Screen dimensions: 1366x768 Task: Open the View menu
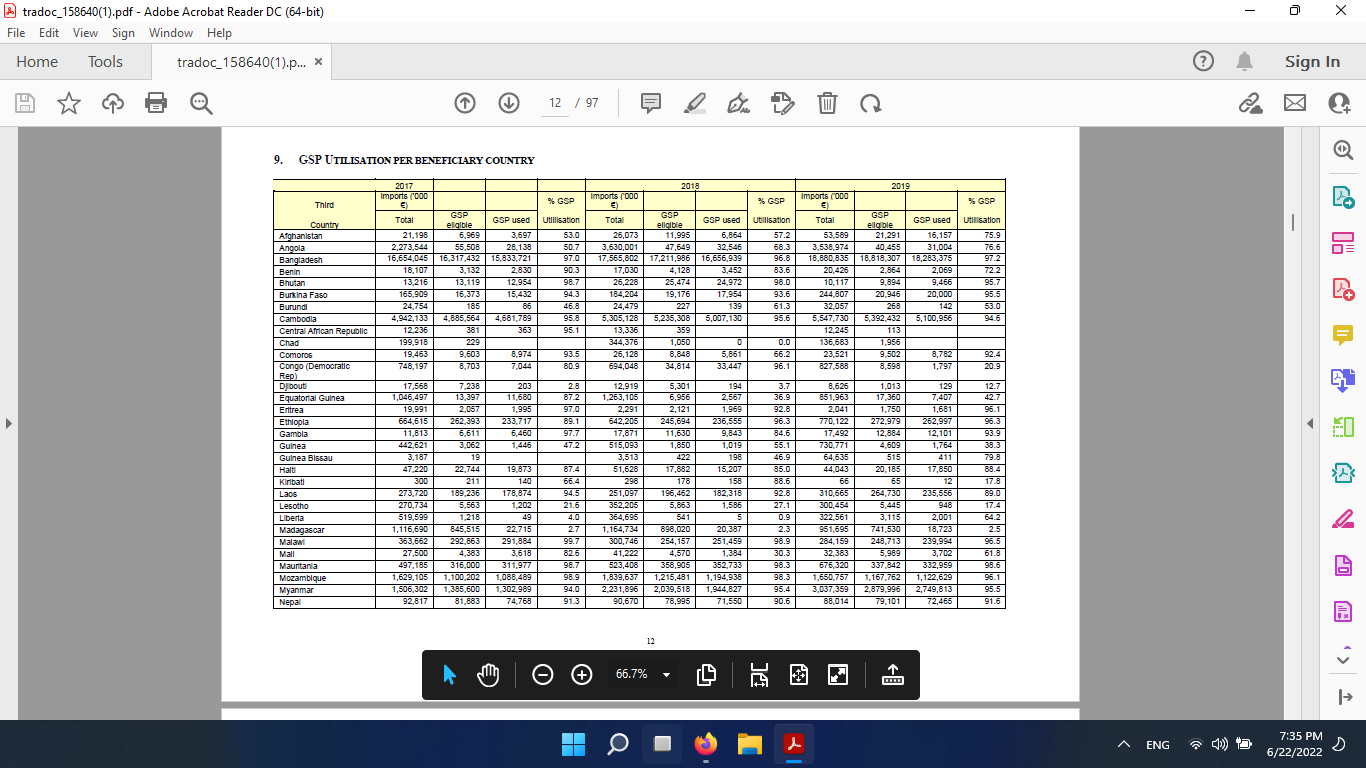86,33
